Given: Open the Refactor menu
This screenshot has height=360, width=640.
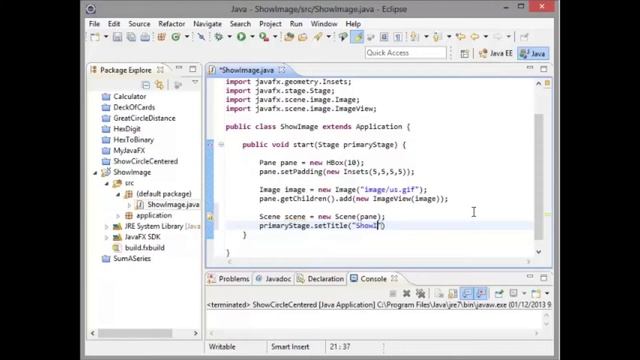Looking at the screenshot, I should pos(171,24).
